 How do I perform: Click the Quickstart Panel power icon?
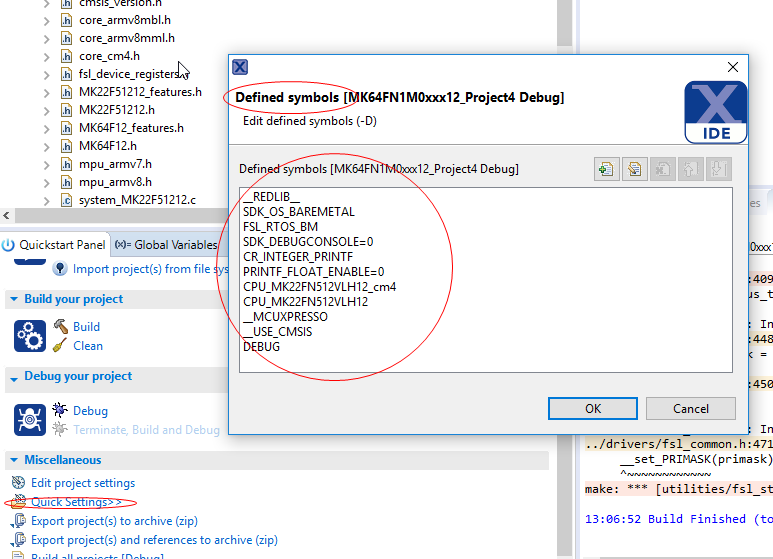pyautogui.click(x=8, y=245)
